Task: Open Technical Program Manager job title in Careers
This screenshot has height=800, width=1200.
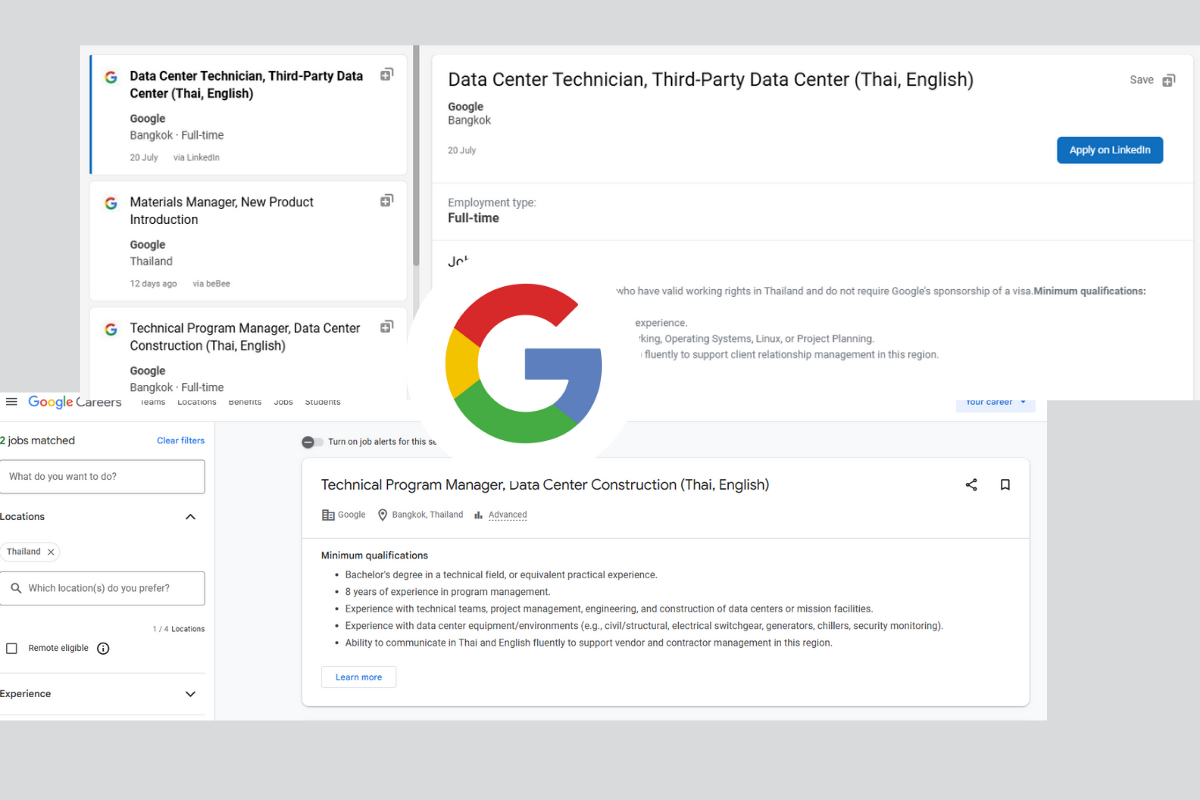Action: pyautogui.click(x=545, y=485)
